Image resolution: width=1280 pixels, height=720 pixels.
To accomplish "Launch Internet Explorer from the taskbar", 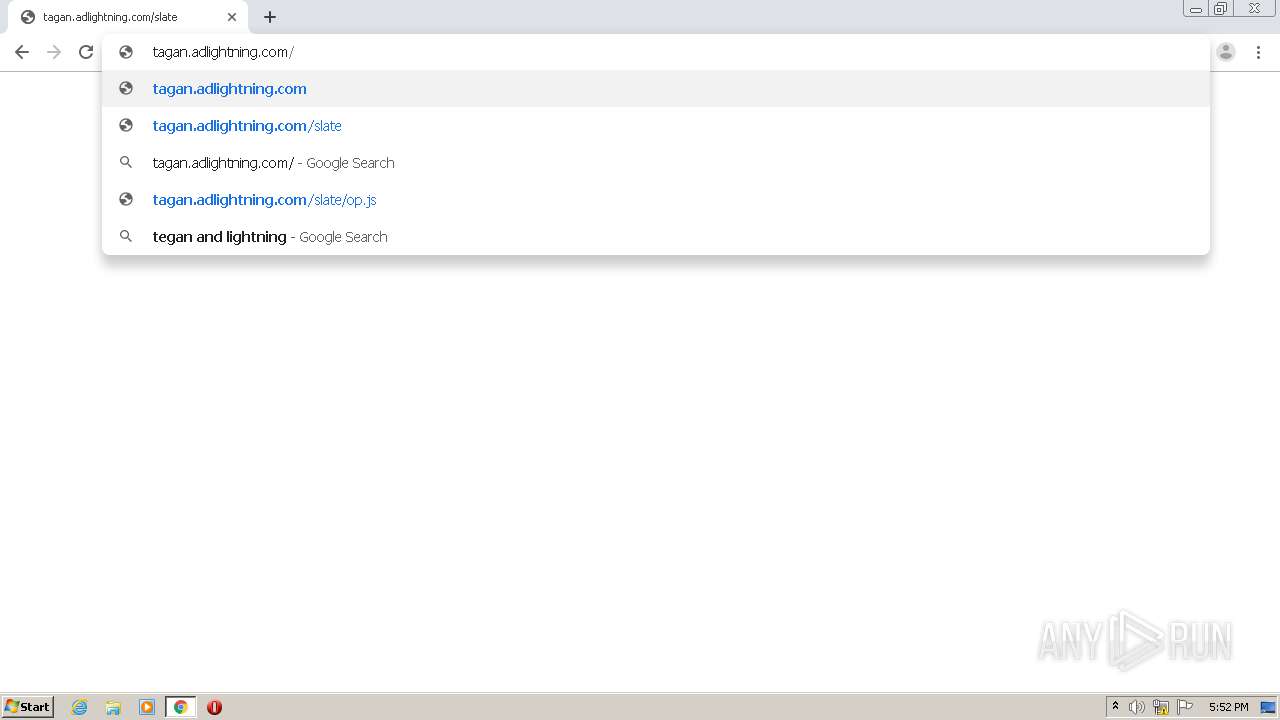I will [80, 707].
